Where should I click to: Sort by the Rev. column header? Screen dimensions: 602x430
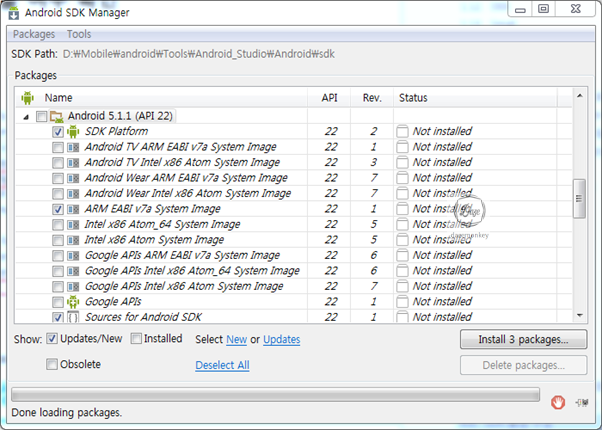pos(372,98)
